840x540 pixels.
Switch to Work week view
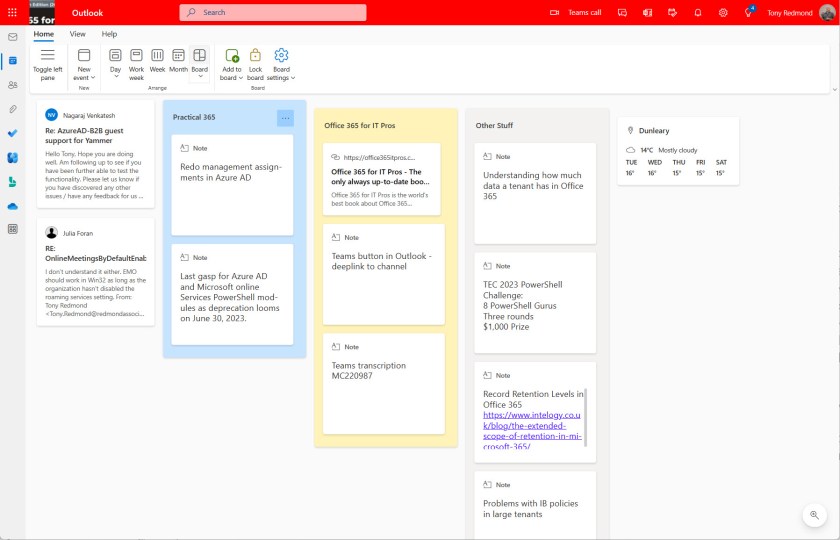[136, 64]
